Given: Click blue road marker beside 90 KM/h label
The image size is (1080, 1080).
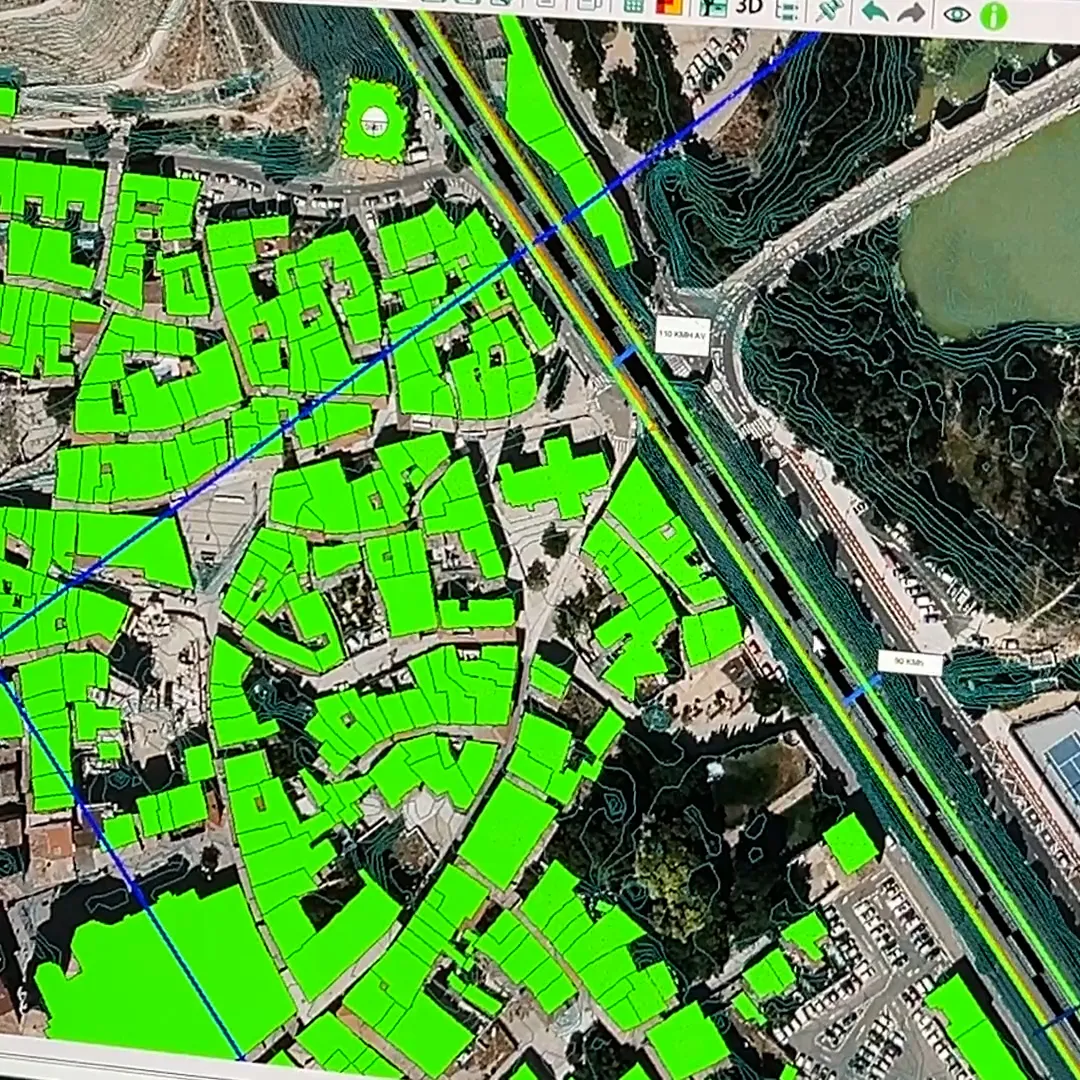Looking at the screenshot, I should click(860, 690).
